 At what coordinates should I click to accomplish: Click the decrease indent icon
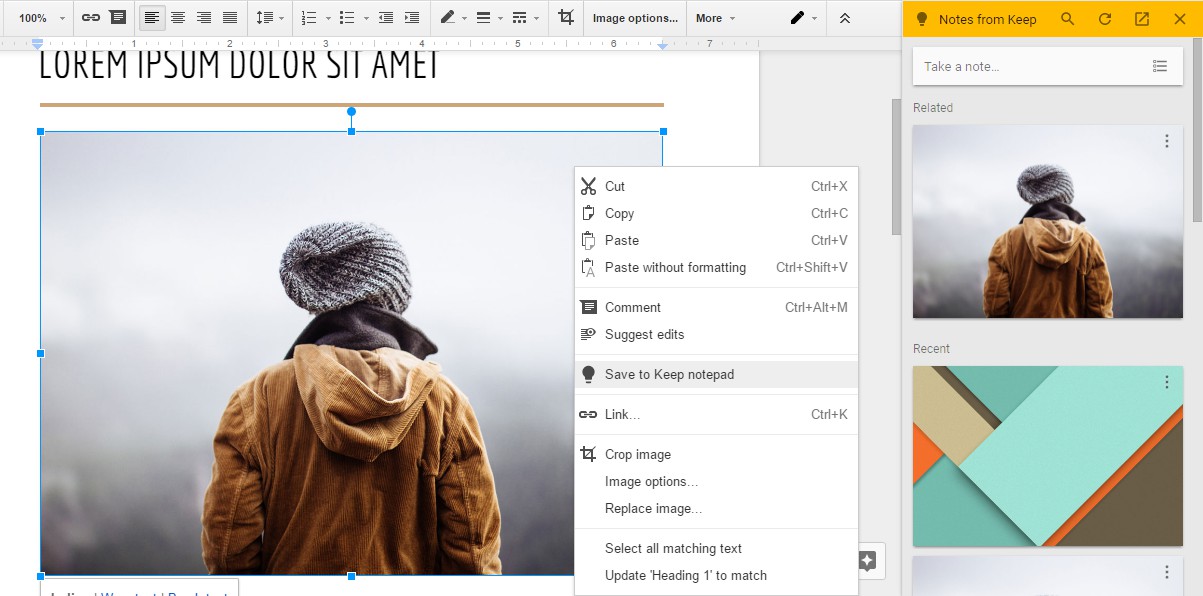pos(386,18)
